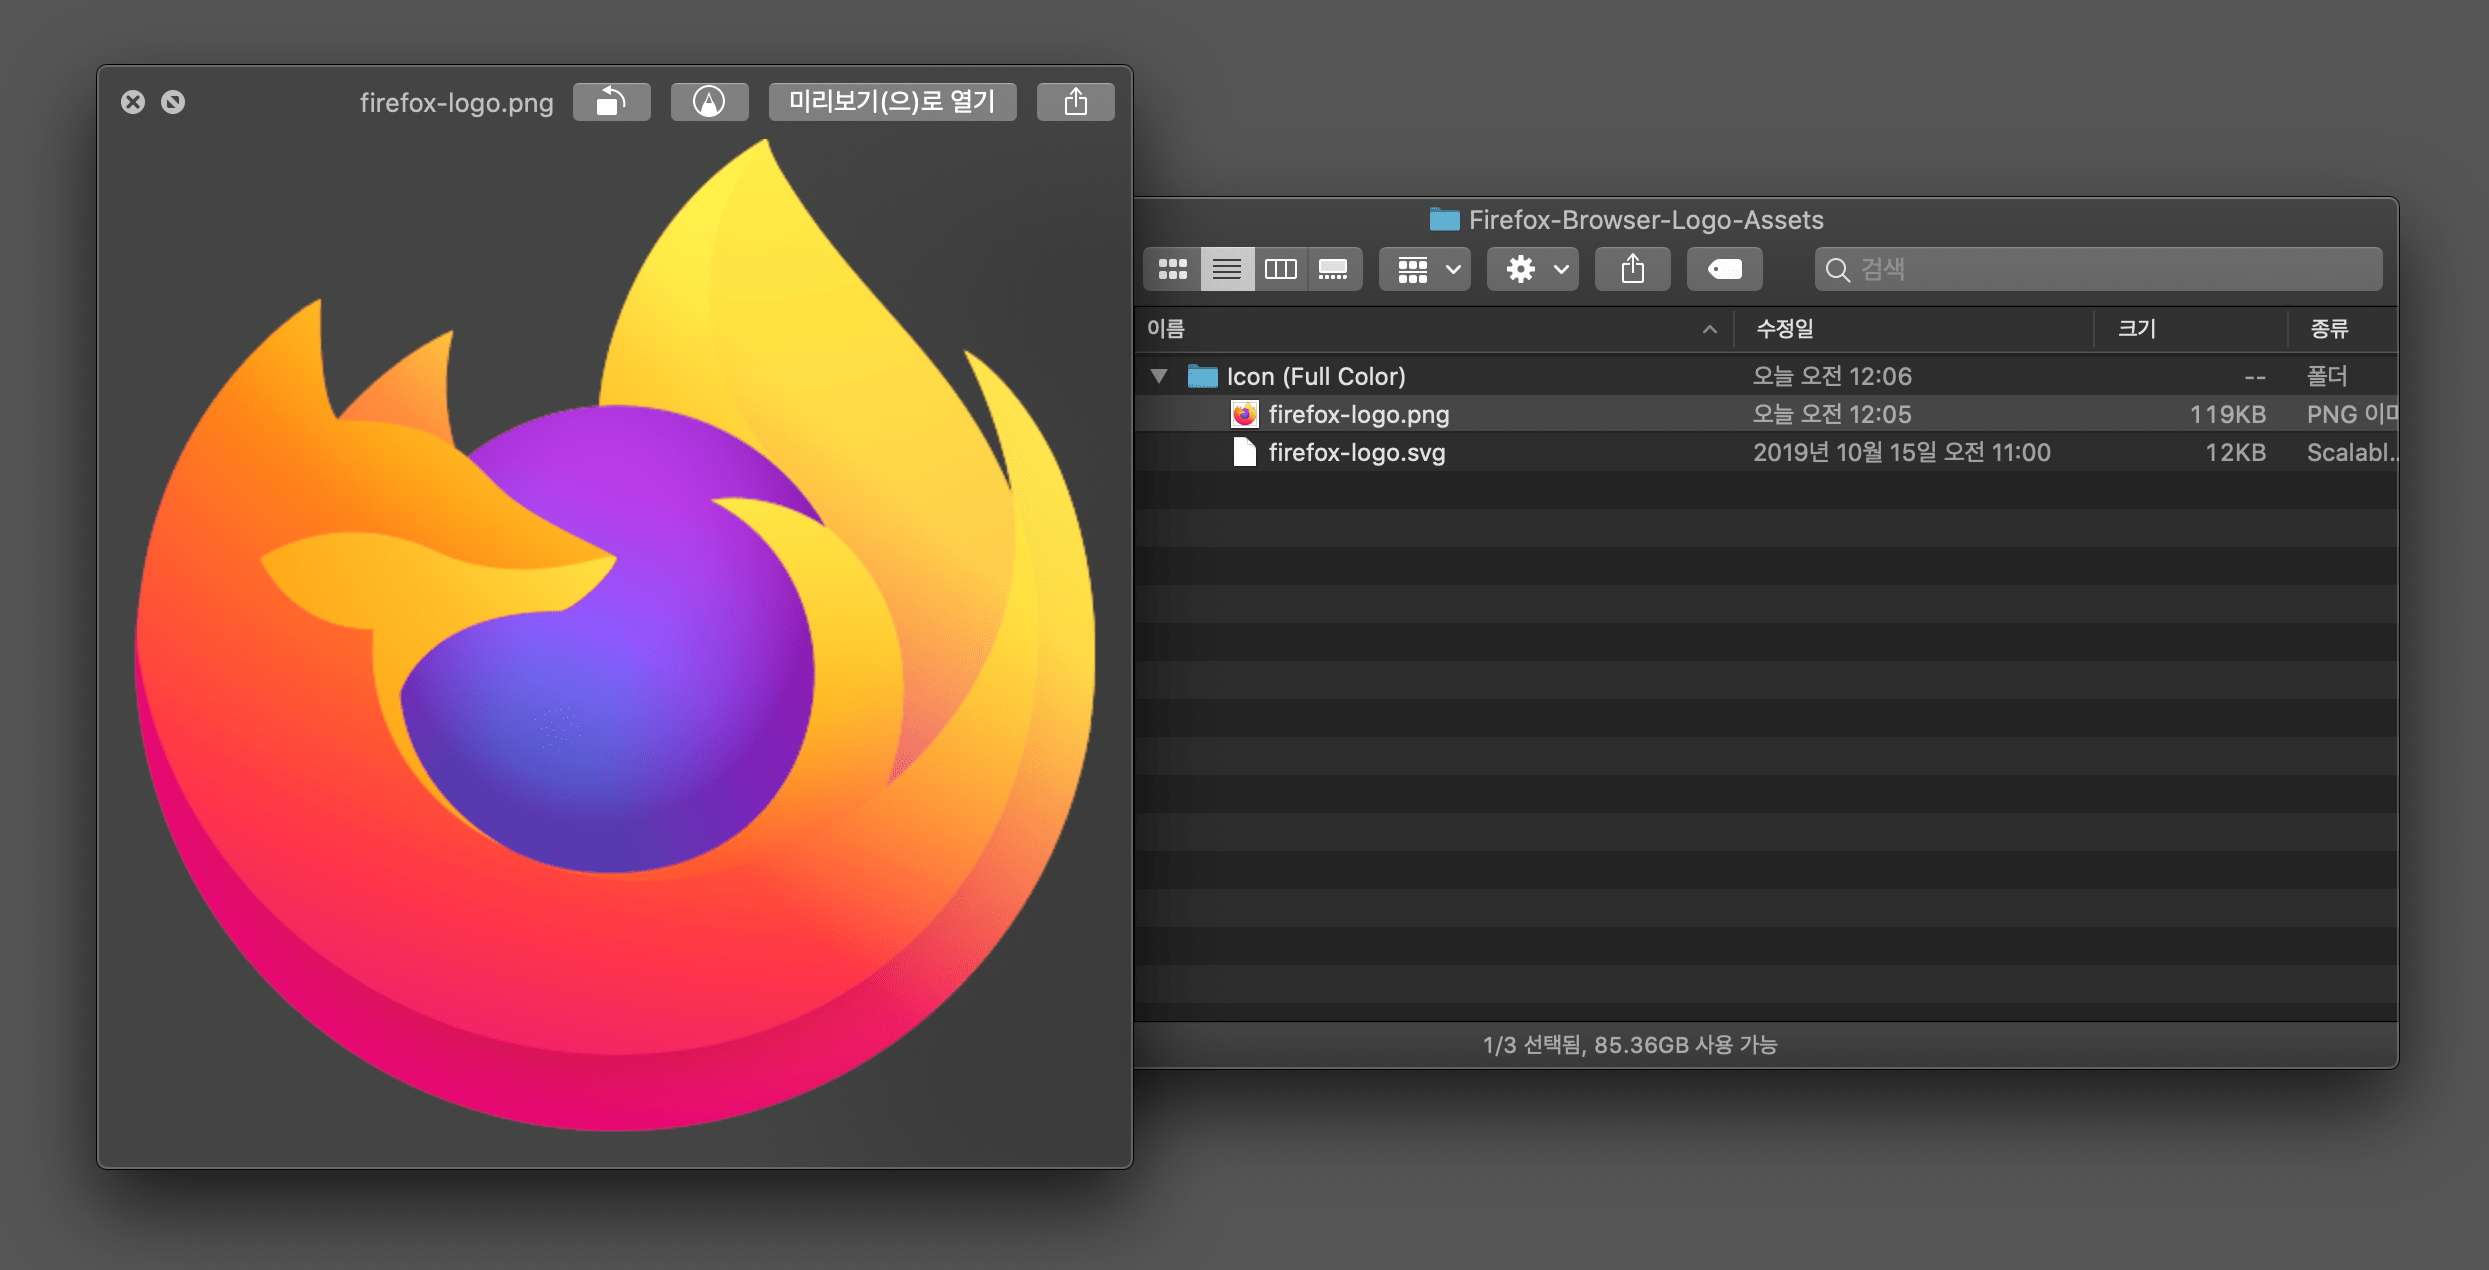Switch Finder to list view
2489x1270 pixels.
tap(1226, 269)
